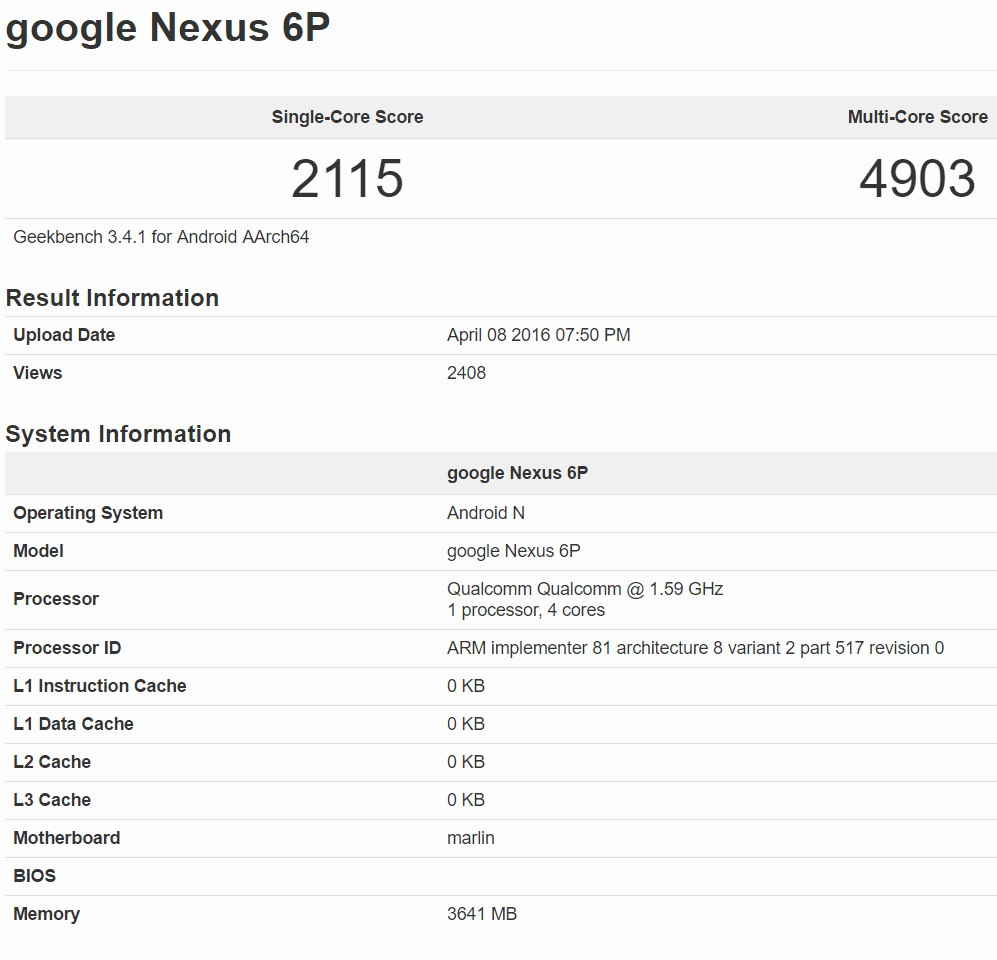Select the Upload Date label
This screenshot has height=960, width=997.
tap(64, 335)
